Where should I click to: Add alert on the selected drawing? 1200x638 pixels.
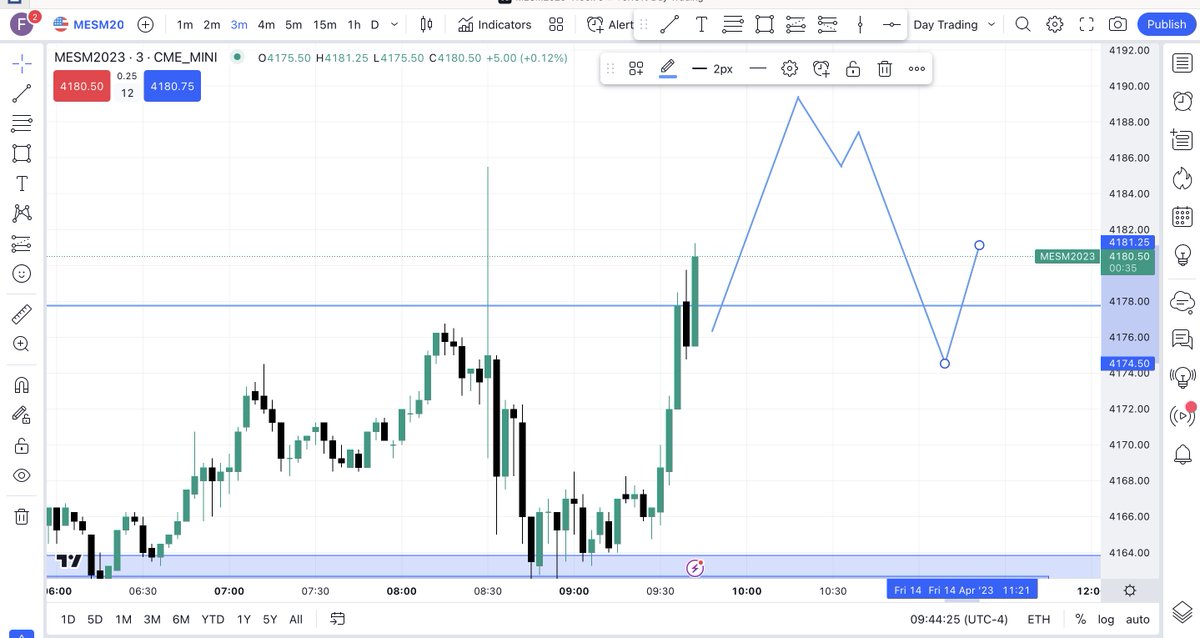click(x=821, y=68)
